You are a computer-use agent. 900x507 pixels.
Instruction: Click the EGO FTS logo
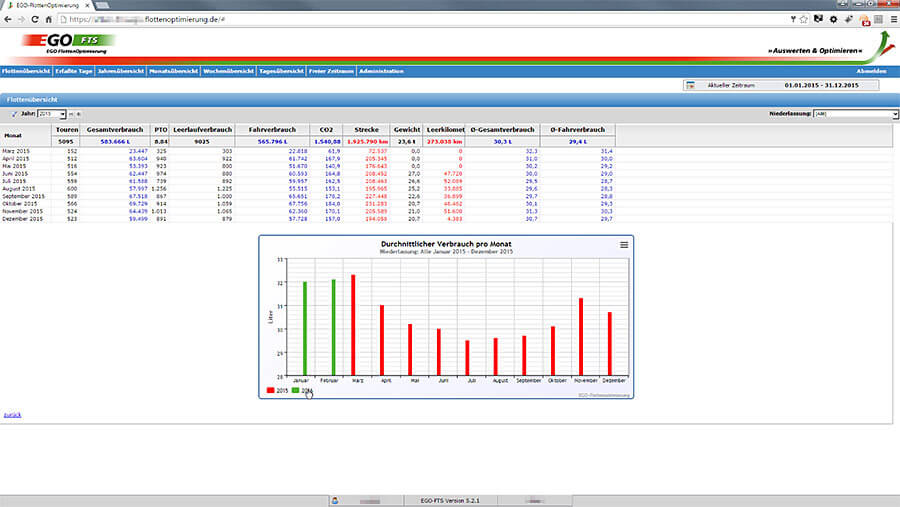pos(69,42)
